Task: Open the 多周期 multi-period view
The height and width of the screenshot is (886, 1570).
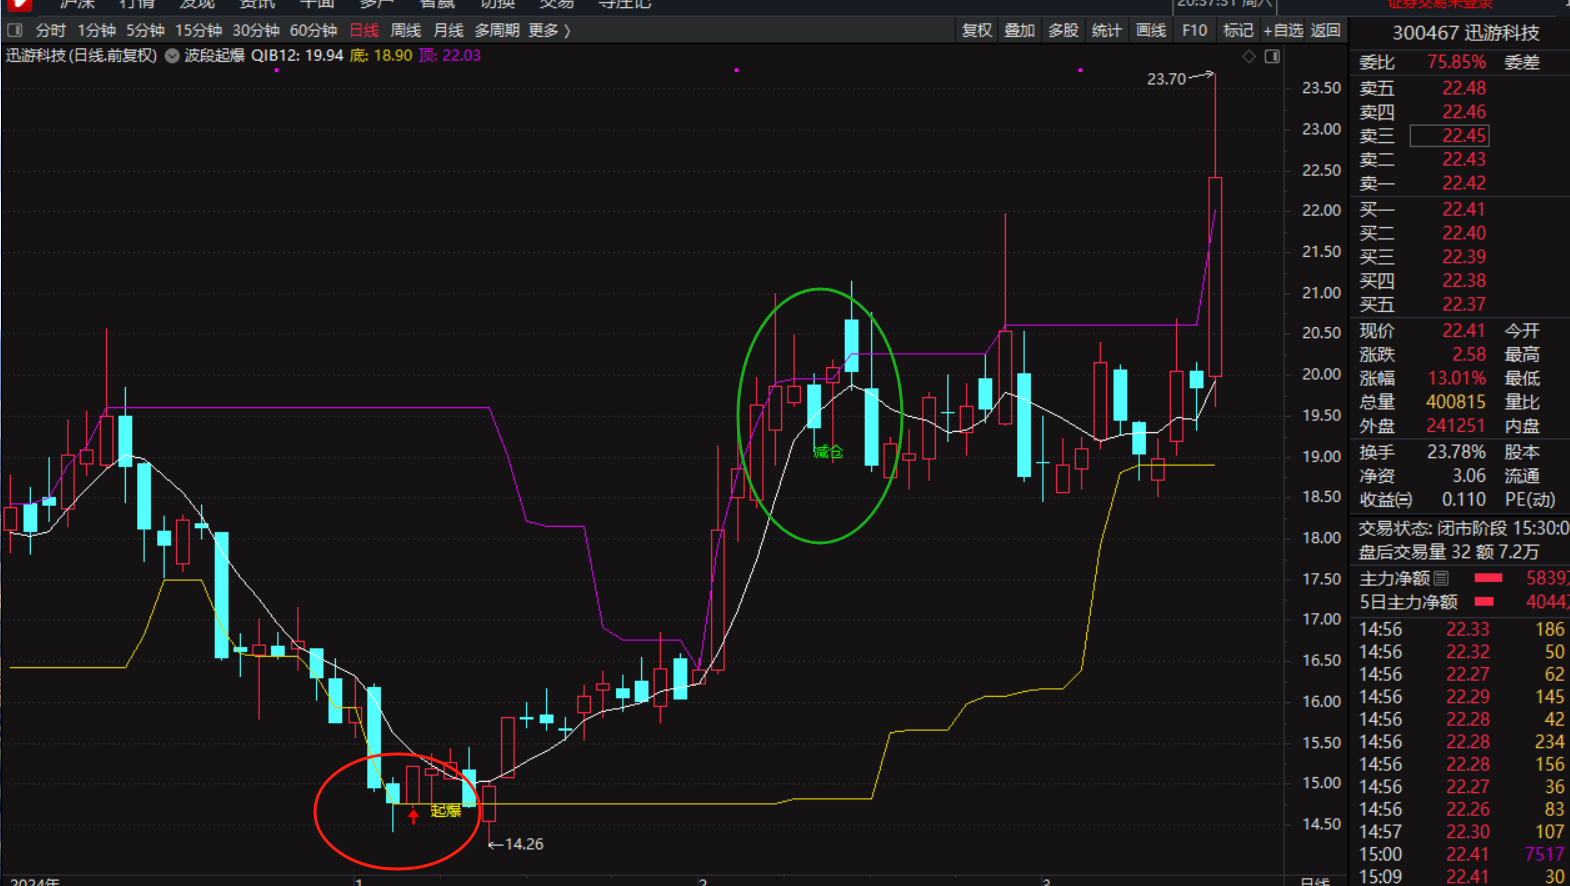Action: [x=496, y=31]
